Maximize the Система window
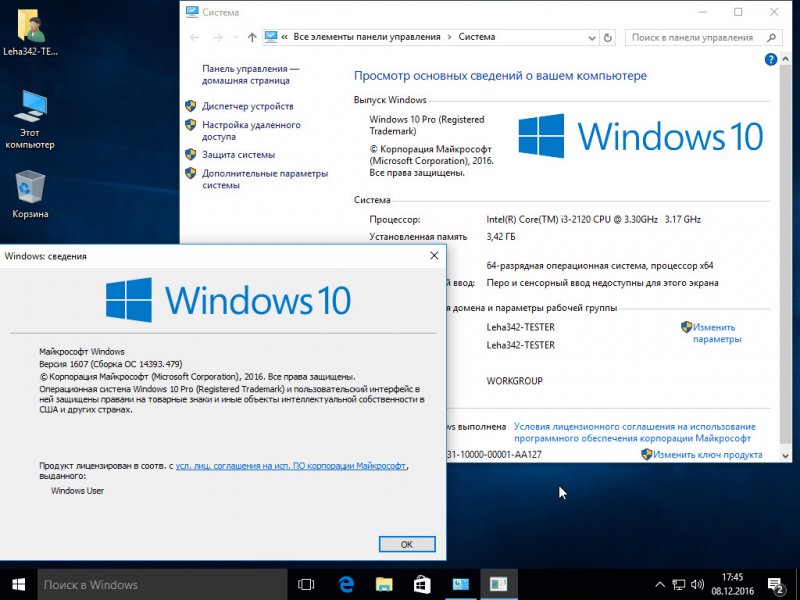The width and height of the screenshot is (800, 600). coord(738,12)
